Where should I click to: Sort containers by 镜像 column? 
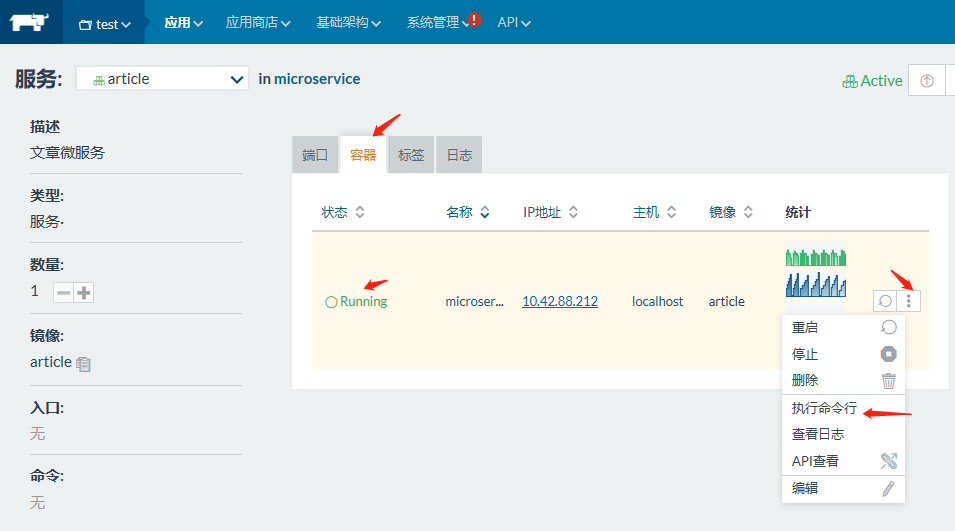[x=731, y=212]
